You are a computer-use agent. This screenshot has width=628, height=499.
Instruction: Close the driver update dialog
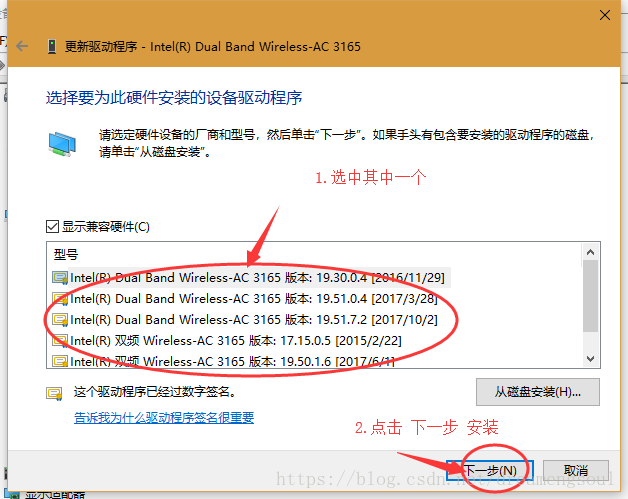(605, 15)
